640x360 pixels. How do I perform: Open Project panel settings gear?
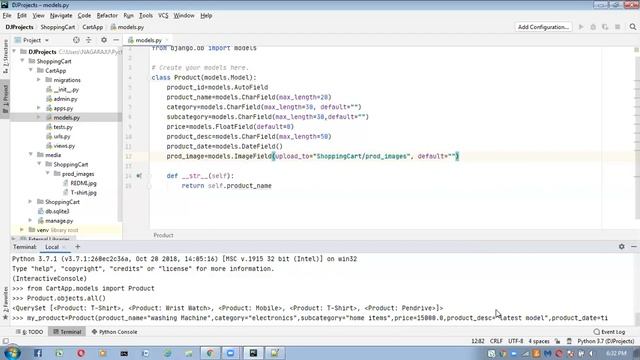104,40
